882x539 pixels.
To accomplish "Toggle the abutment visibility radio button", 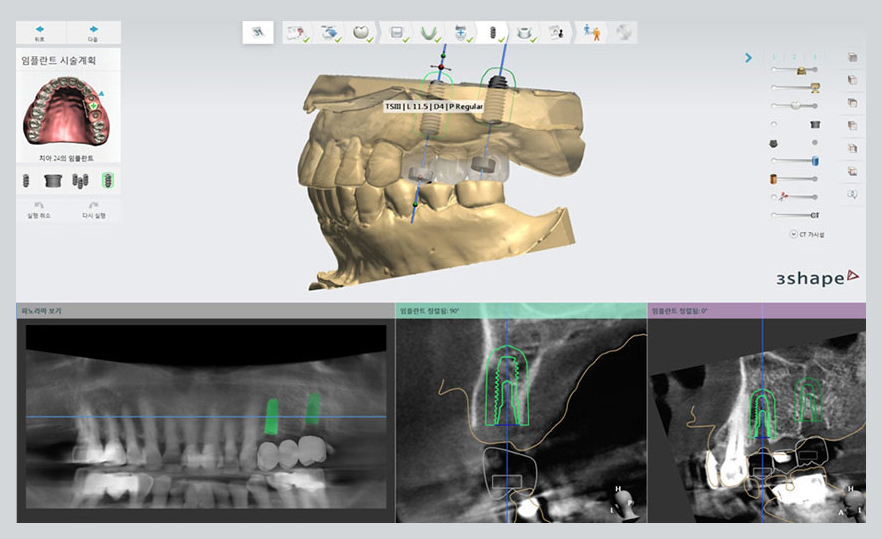I will pyautogui.click(x=774, y=124).
